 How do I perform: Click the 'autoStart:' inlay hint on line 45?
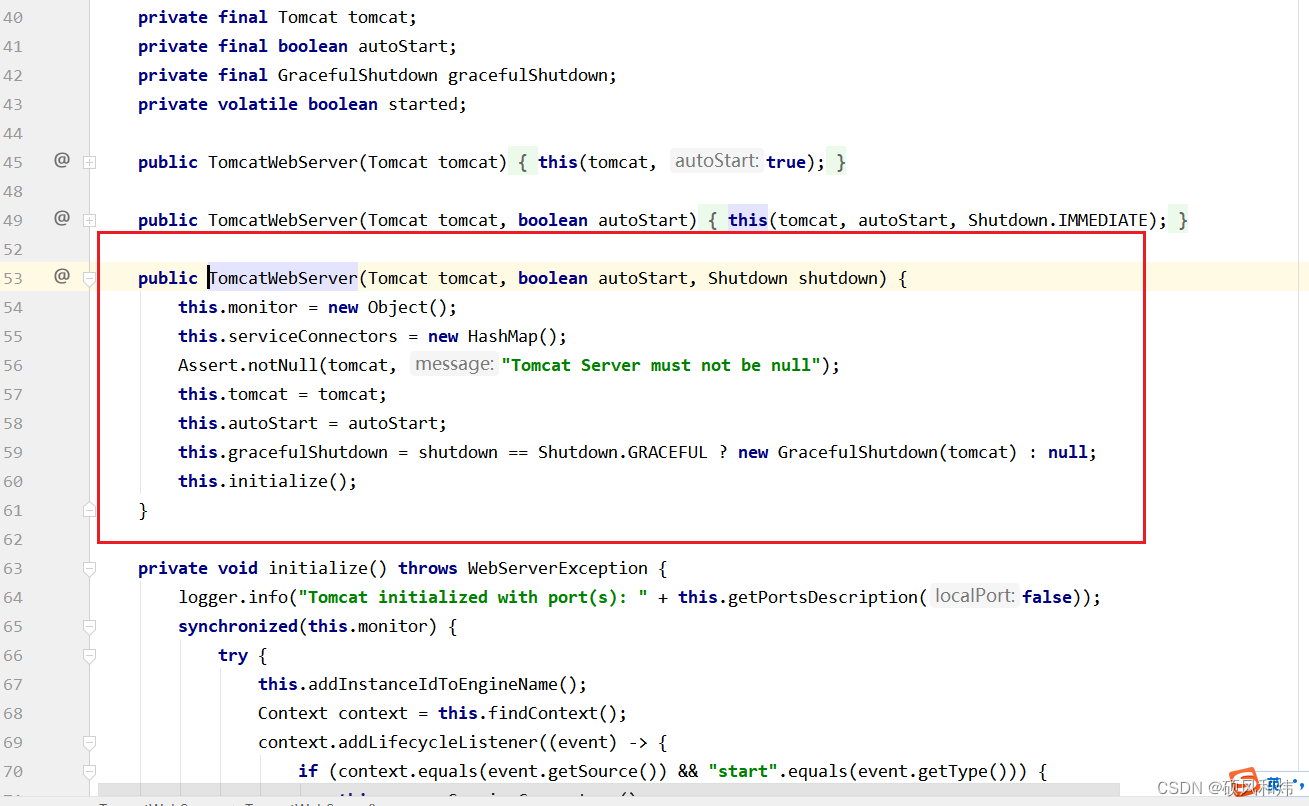716,161
